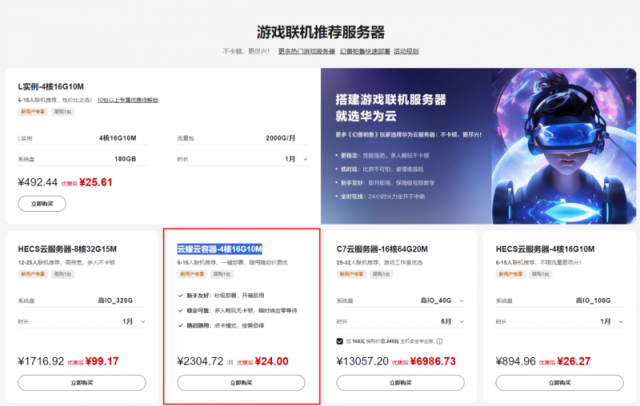The width and height of the screenshot is (640, 406).
Task: Click the highlighted 4核16G10M container card title
Action: pyautogui.click(x=220, y=249)
